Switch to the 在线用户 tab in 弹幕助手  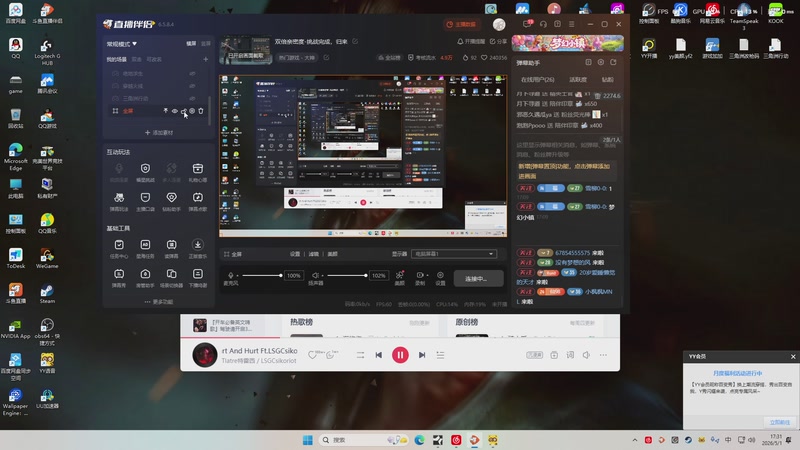537,80
